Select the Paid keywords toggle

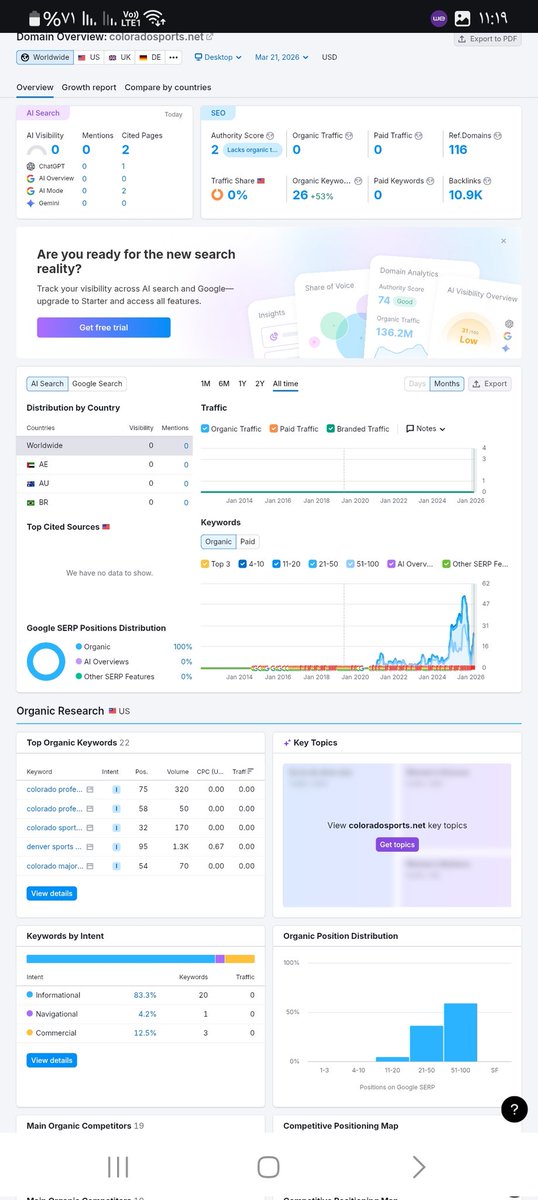[247, 542]
